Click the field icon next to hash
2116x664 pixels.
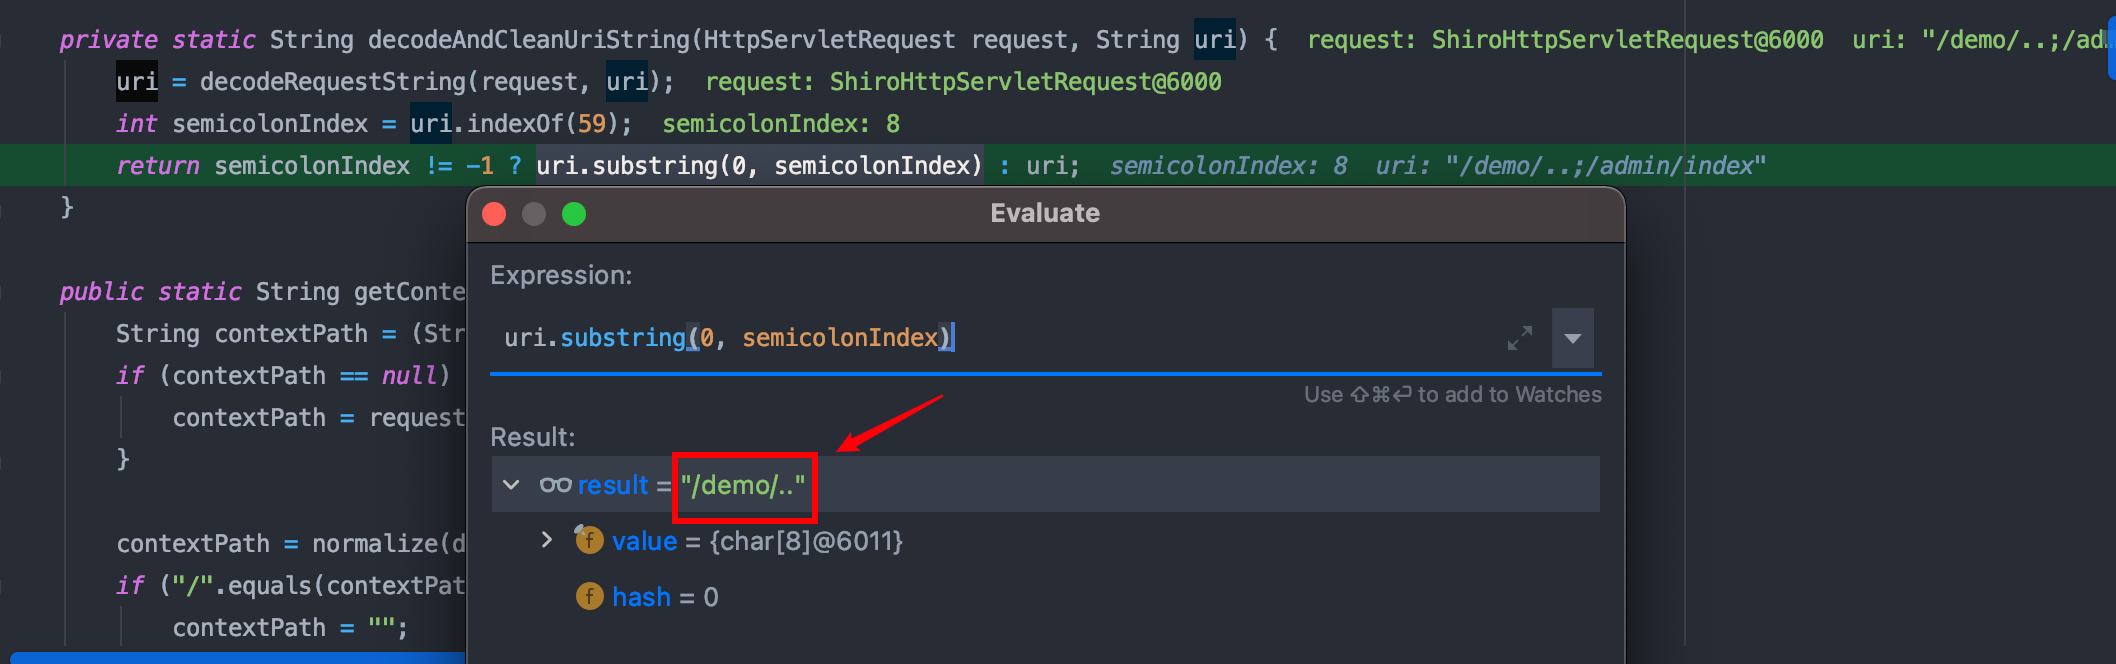pos(589,597)
